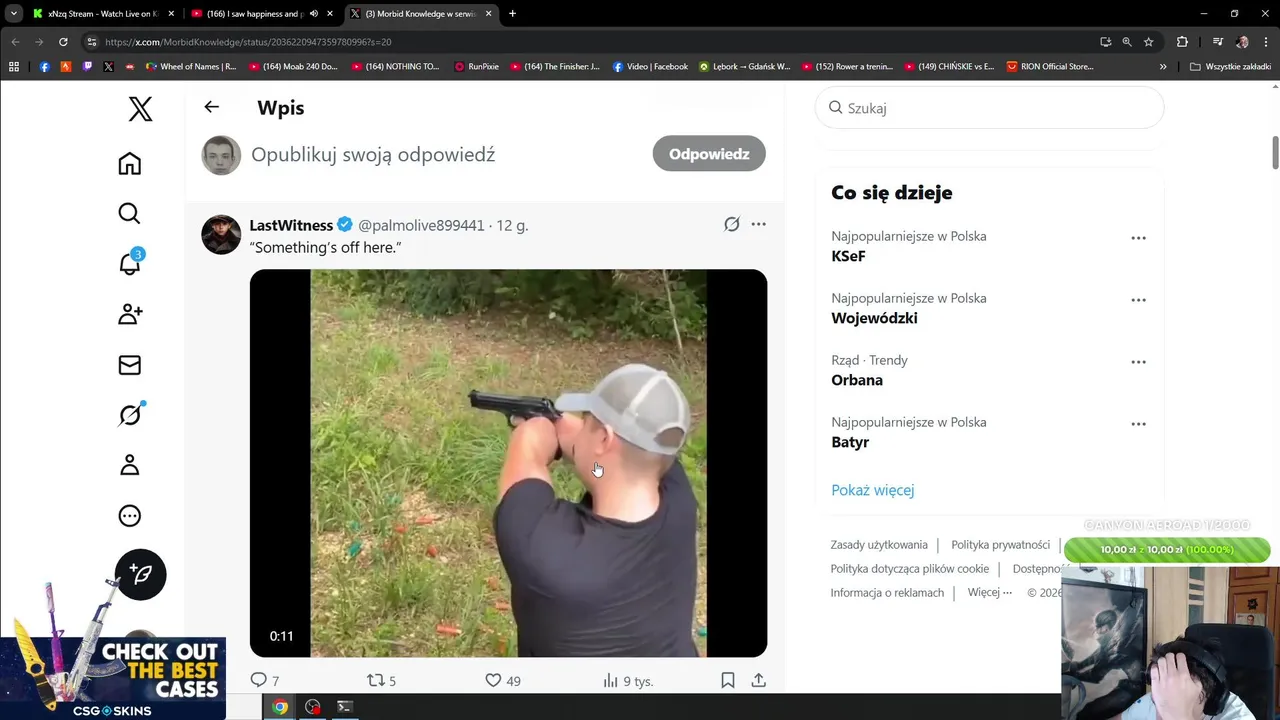Open the X home feed icon
Image resolution: width=1280 pixels, height=720 pixels.
(x=130, y=164)
